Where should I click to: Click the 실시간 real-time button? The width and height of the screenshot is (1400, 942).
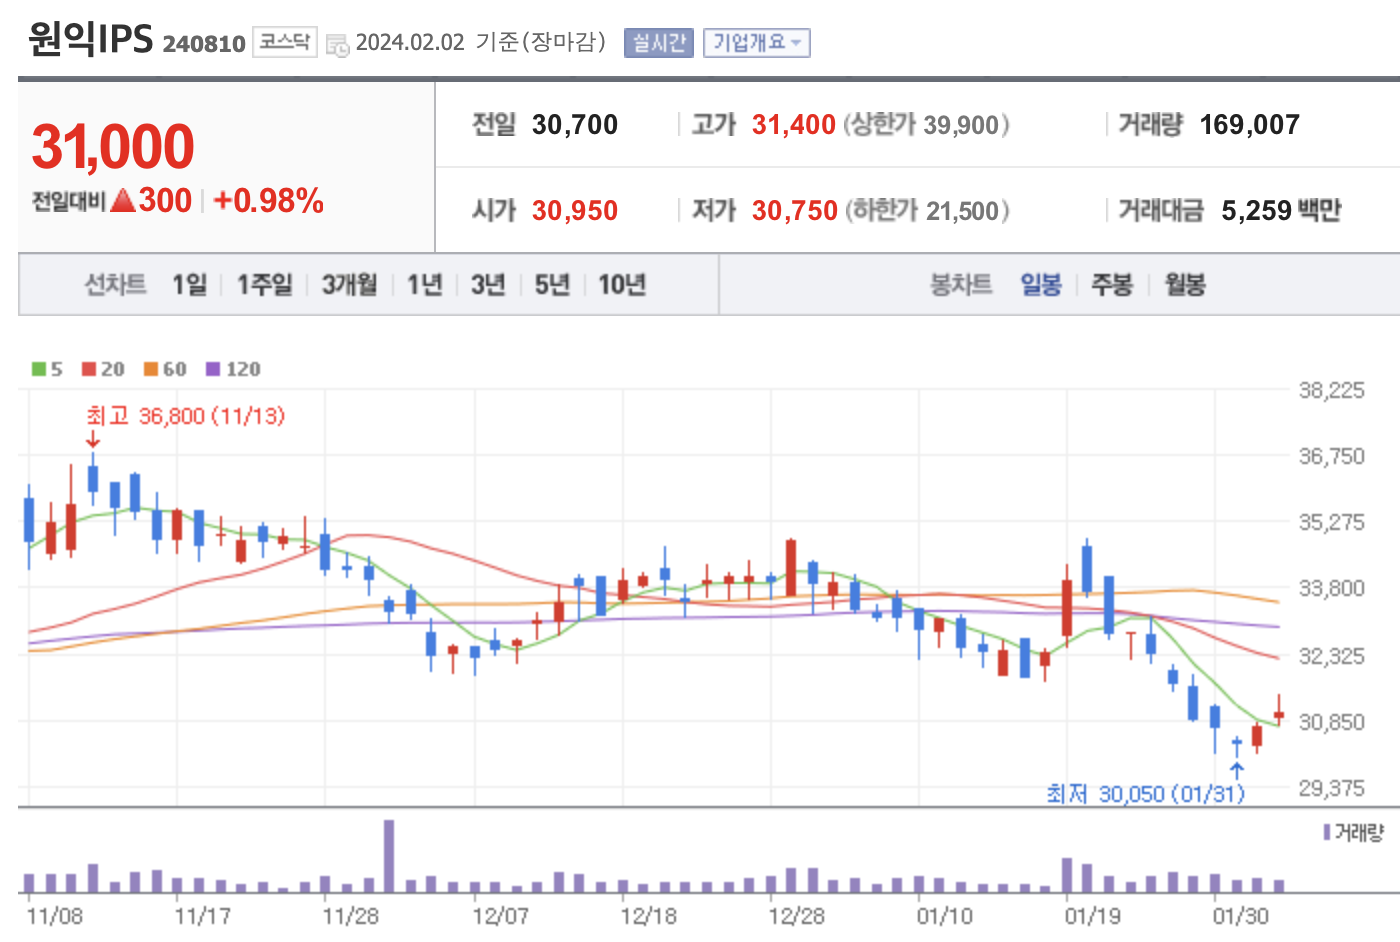click(658, 43)
